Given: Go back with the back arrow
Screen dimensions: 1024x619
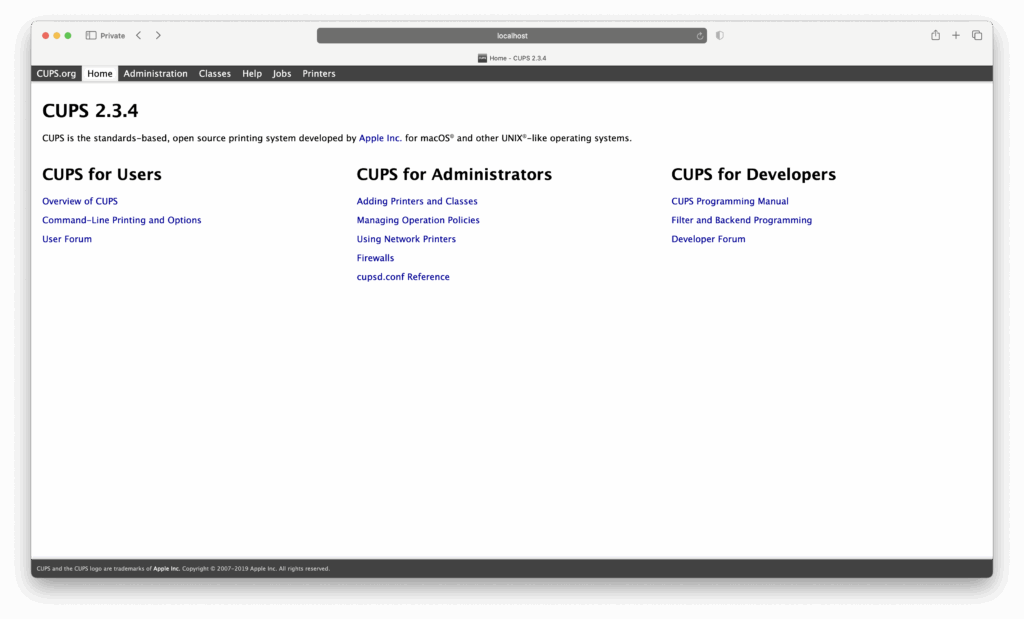Looking at the screenshot, I should (138, 35).
